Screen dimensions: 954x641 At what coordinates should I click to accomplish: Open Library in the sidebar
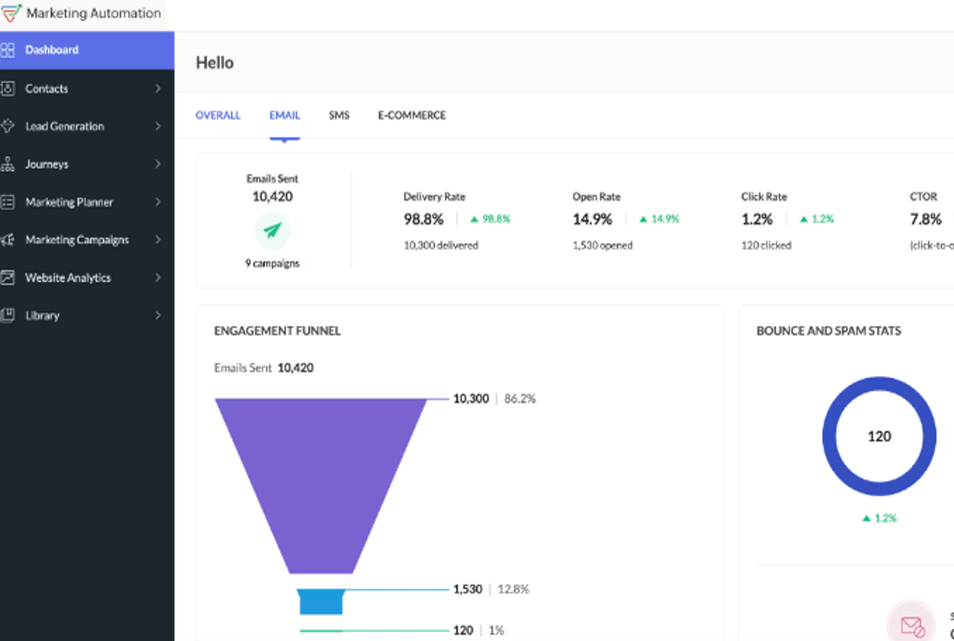pos(87,315)
